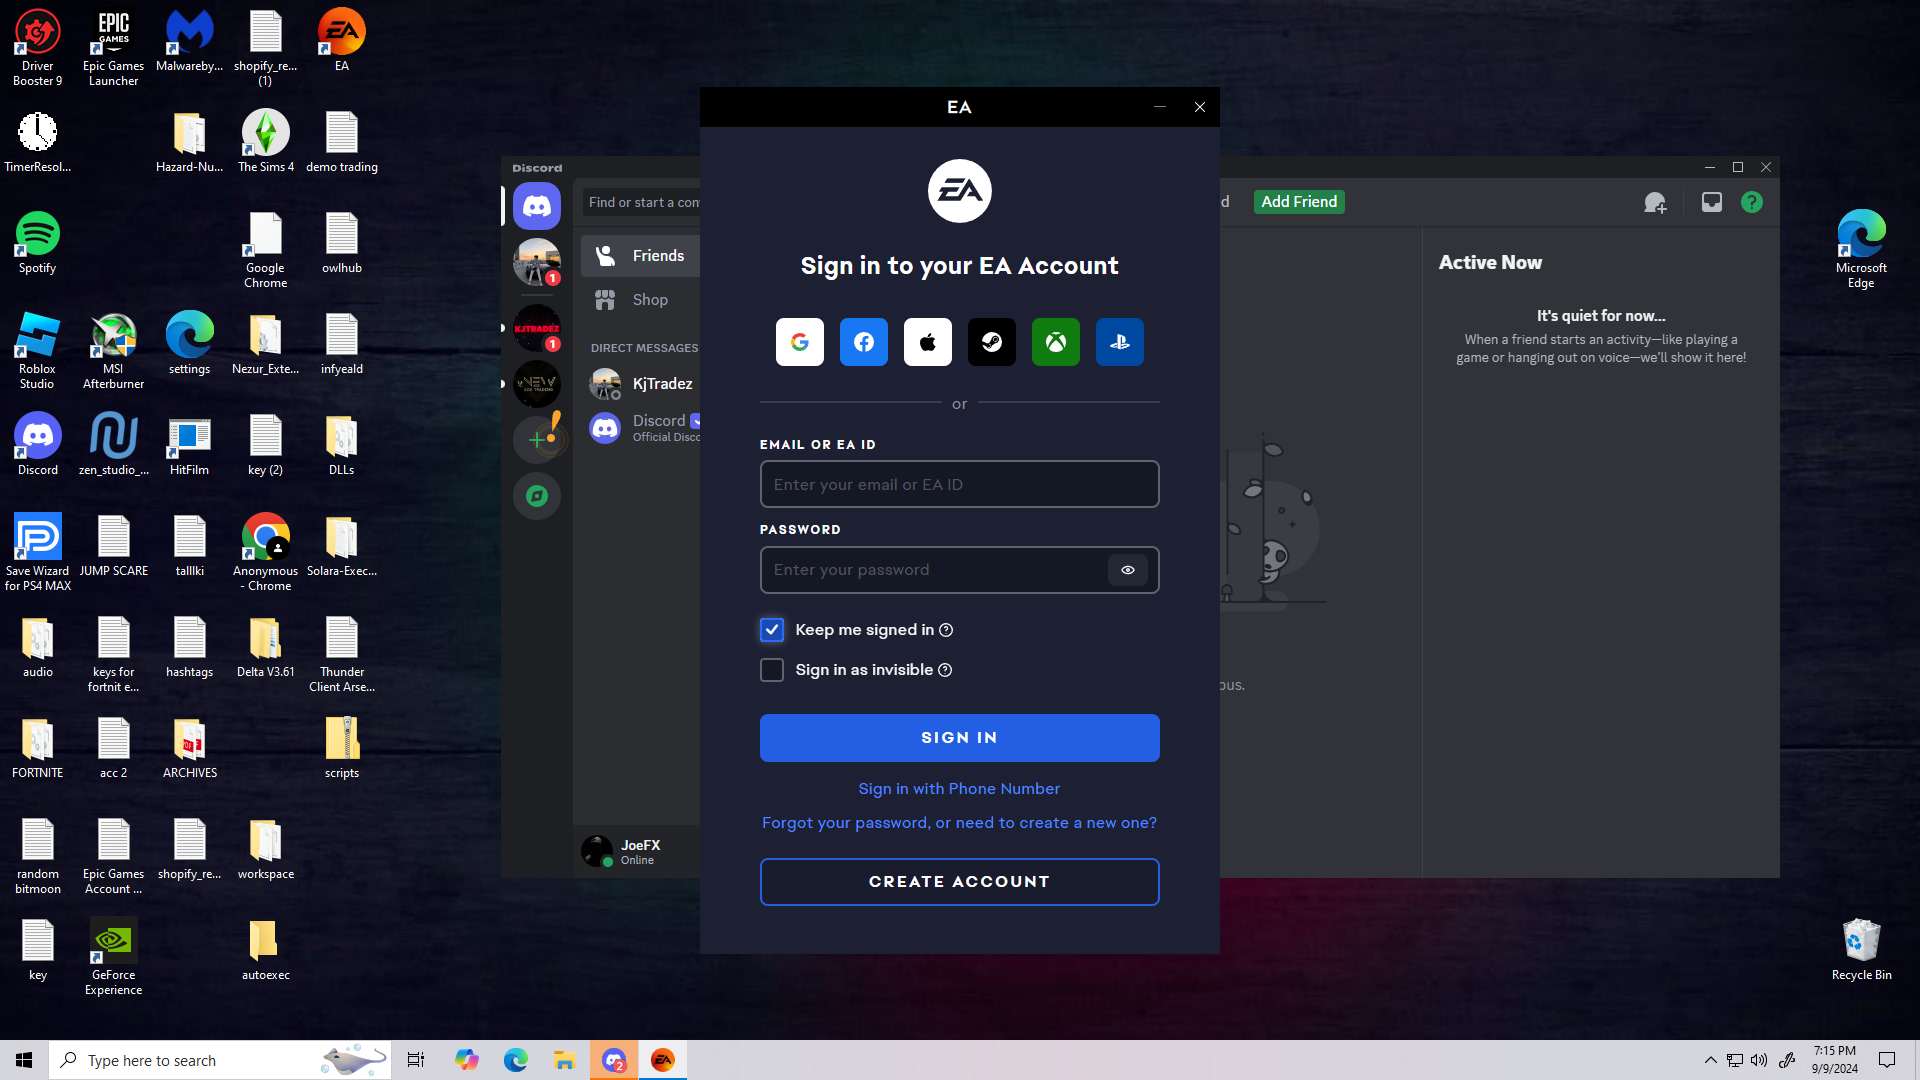The height and width of the screenshot is (1080, 1920).
Task: Open Discord inbox icon
Action: (x=1711, y=202)
